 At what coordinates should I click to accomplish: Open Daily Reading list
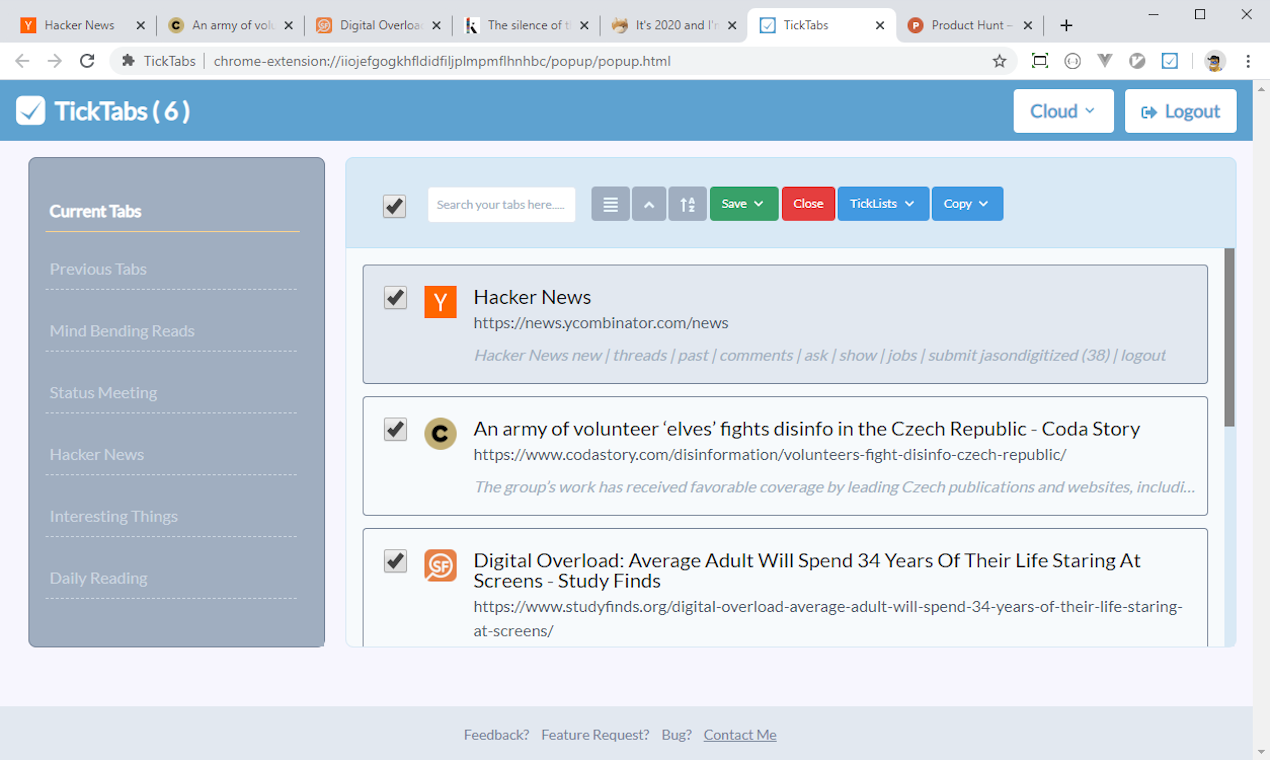tap(98, 578)
